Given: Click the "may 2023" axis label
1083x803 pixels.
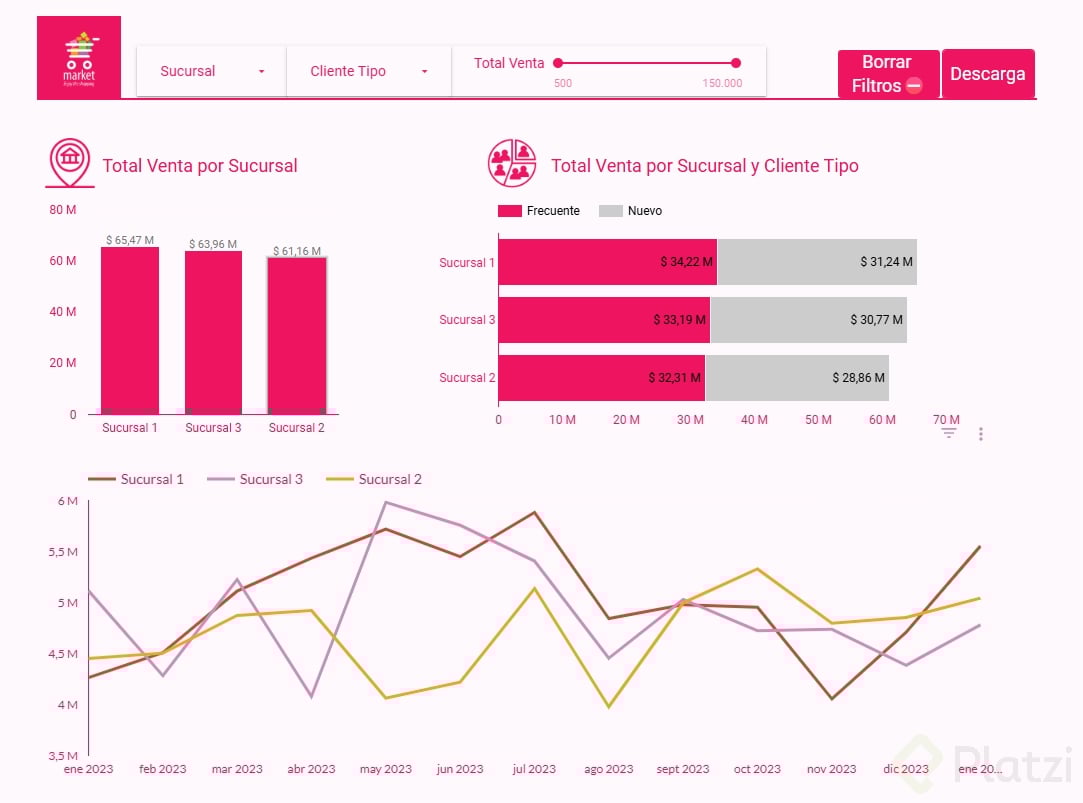Looking at the screenshot, I should pyautogui.click(x=385, y=769).
